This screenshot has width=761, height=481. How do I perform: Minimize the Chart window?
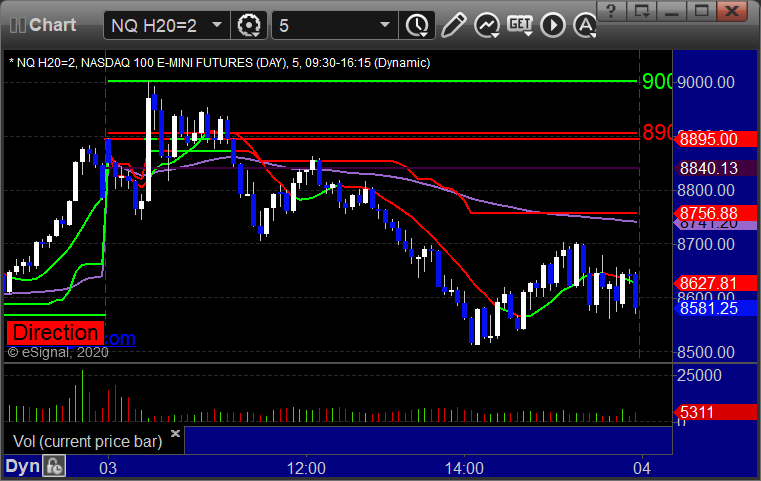coord(672,11)
